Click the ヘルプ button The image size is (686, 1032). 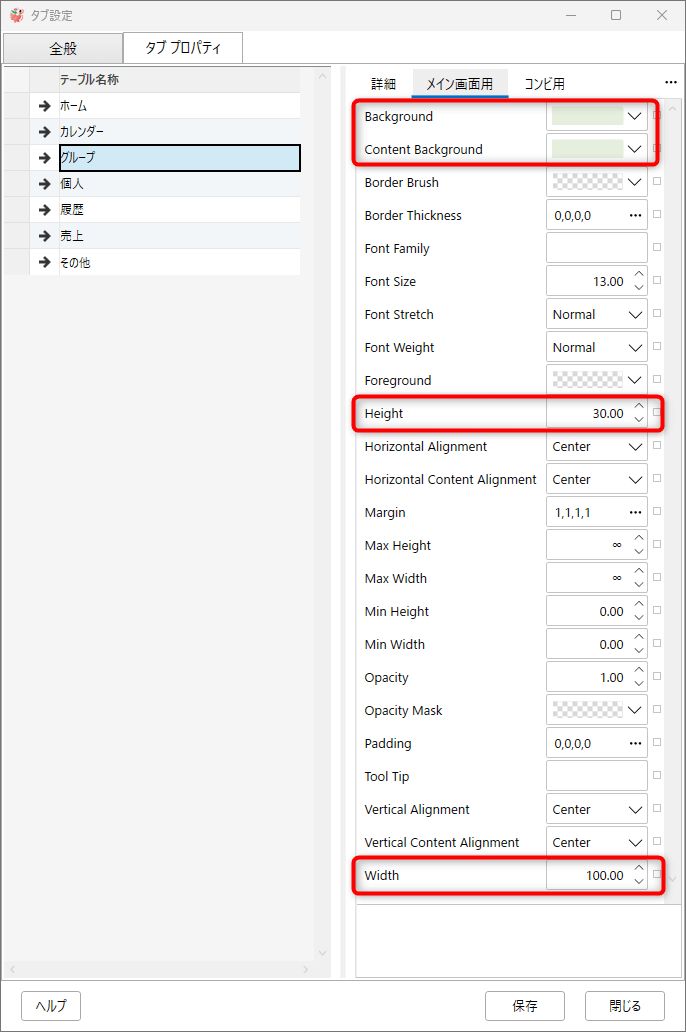51,1006
